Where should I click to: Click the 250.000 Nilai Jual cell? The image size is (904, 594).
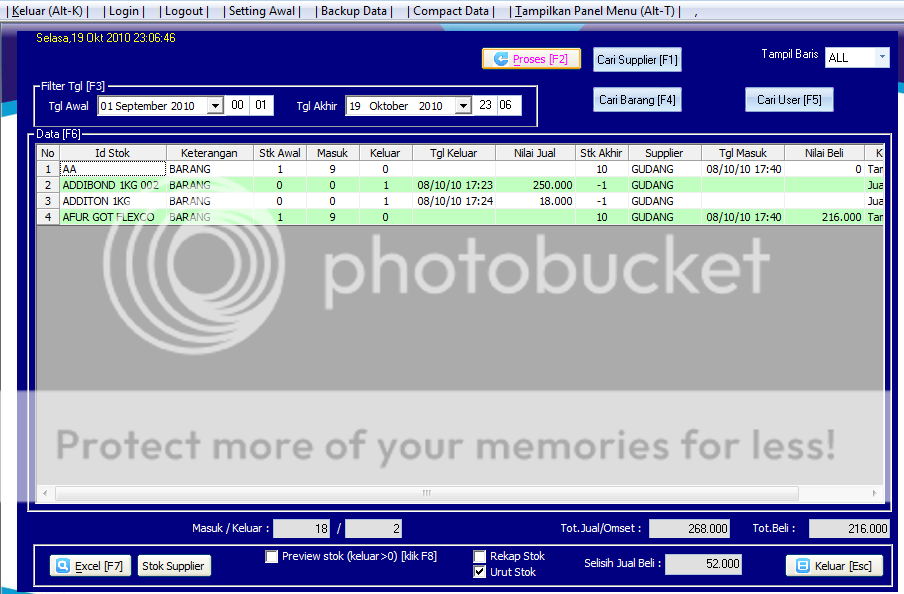[x=535, y=185]
